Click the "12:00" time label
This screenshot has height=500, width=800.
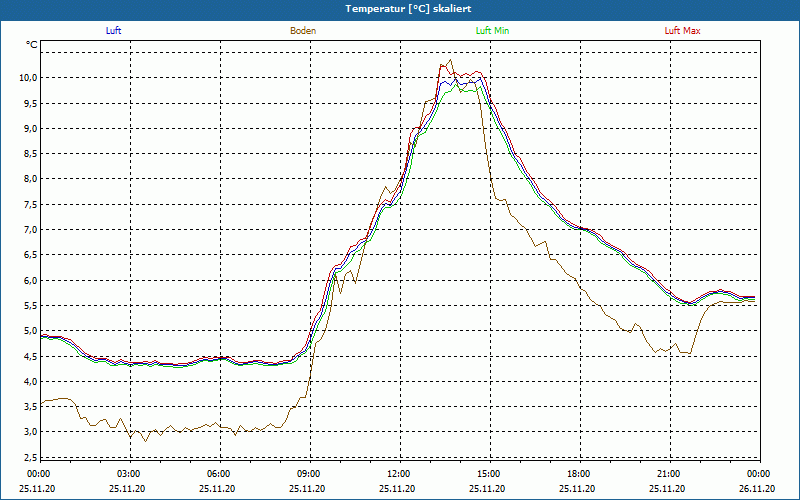(398, 474)
